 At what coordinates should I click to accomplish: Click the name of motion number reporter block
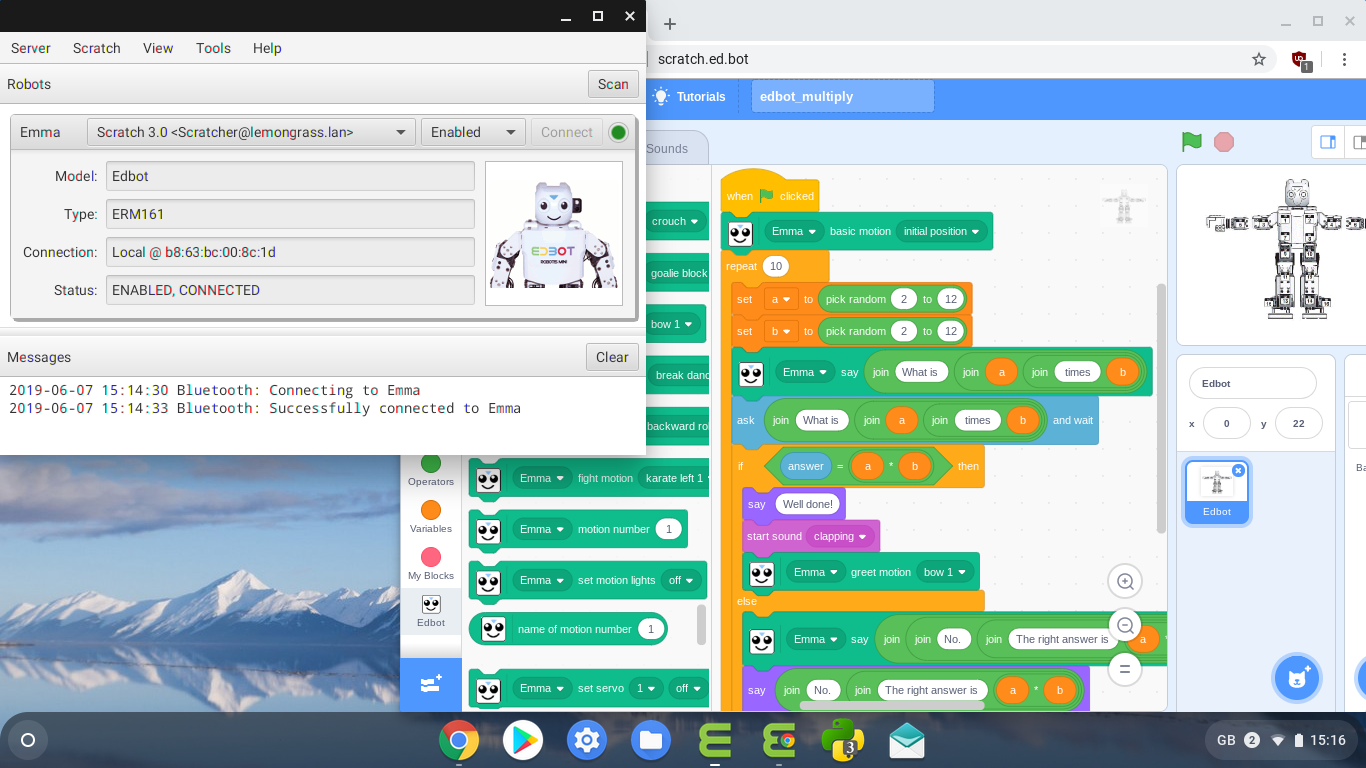(x=567, y=629)
